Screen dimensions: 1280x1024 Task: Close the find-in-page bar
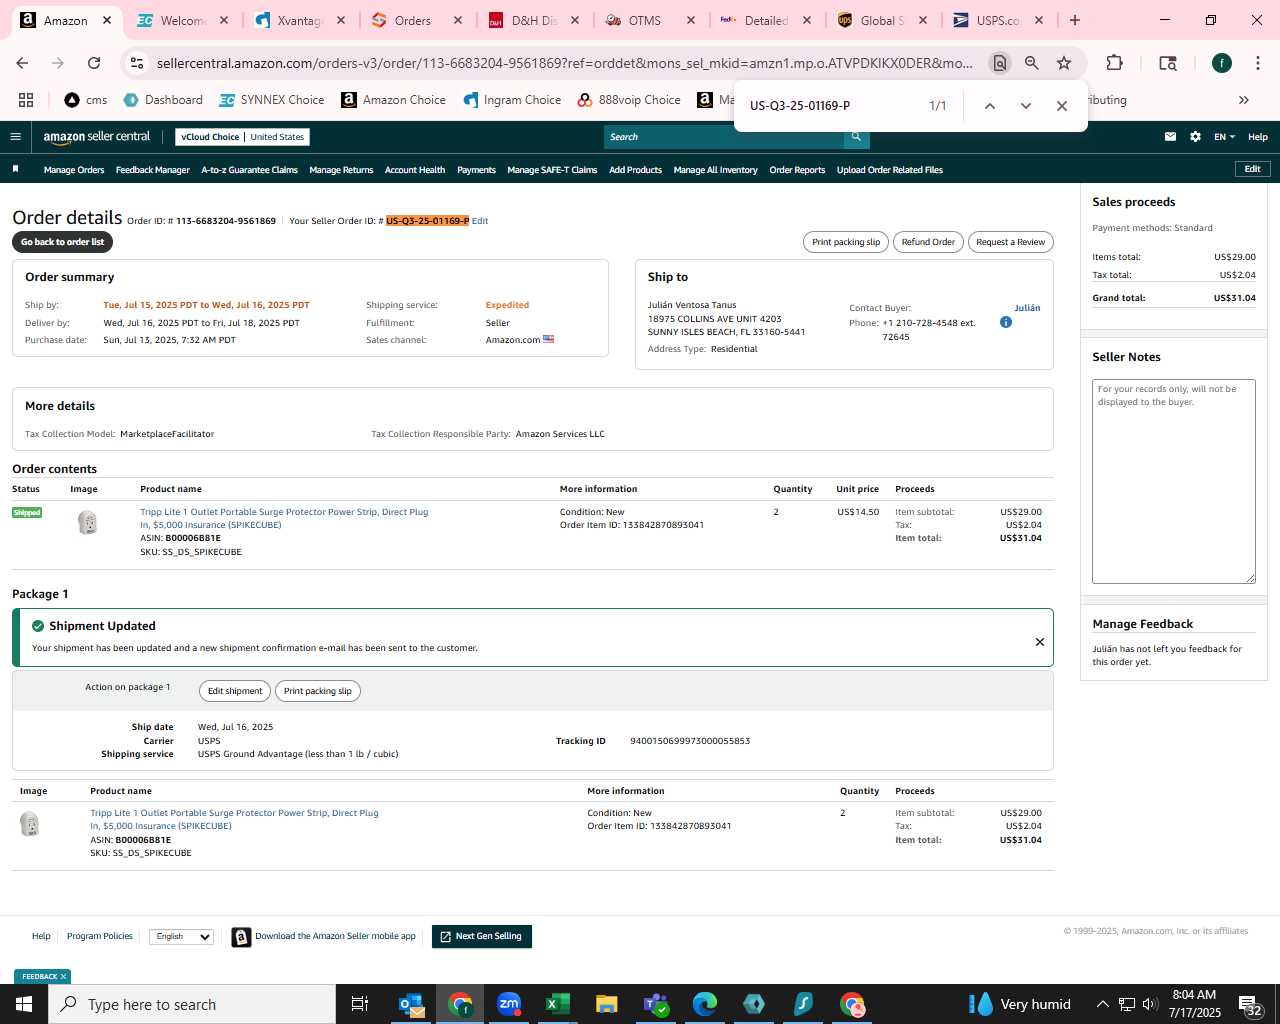click(x=1062, y=106)
